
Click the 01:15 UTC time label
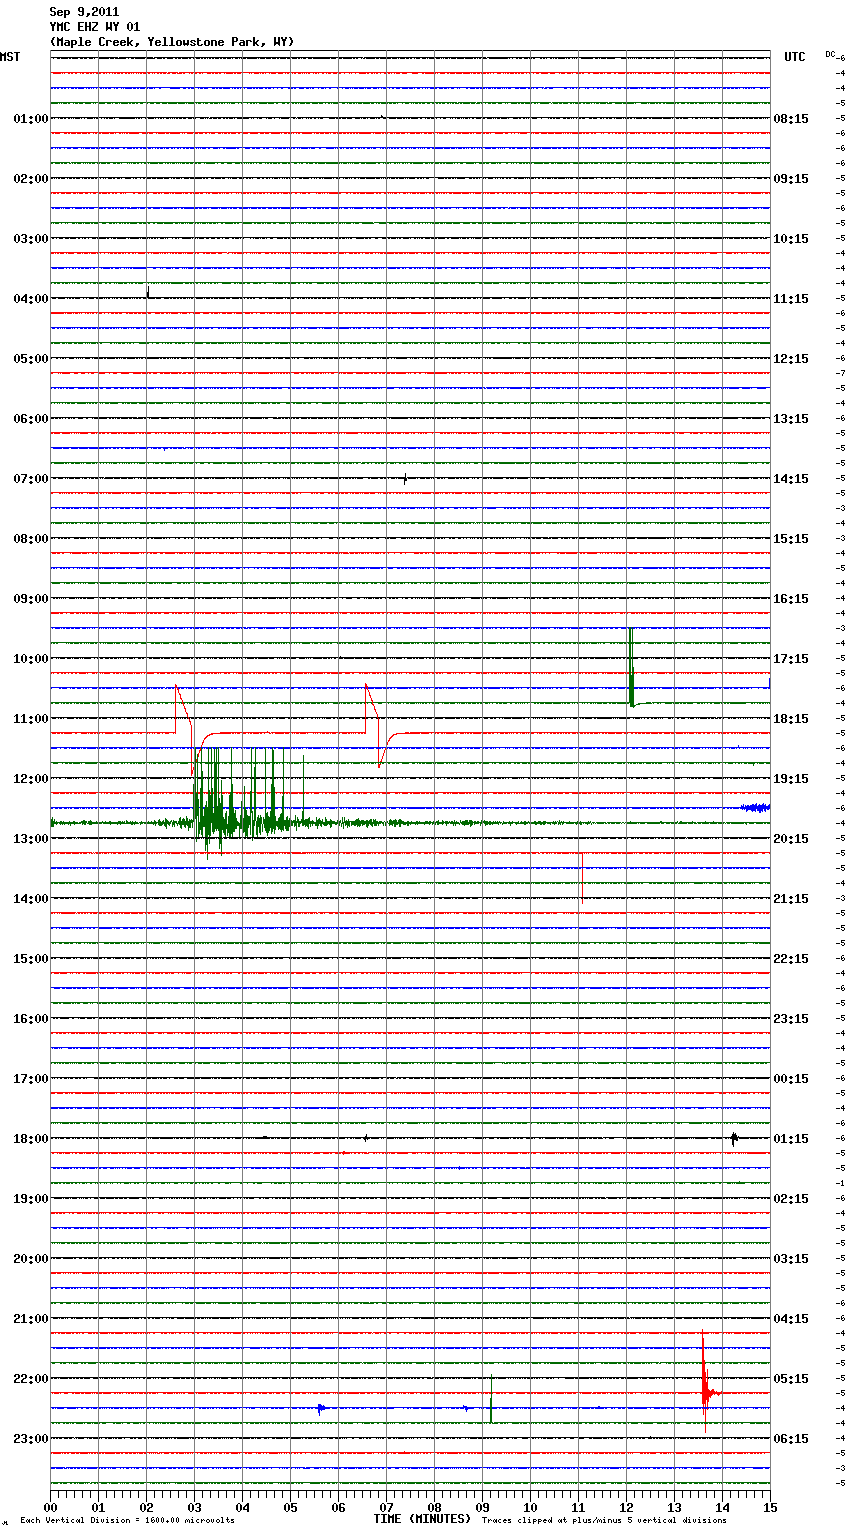[791, 1139]
